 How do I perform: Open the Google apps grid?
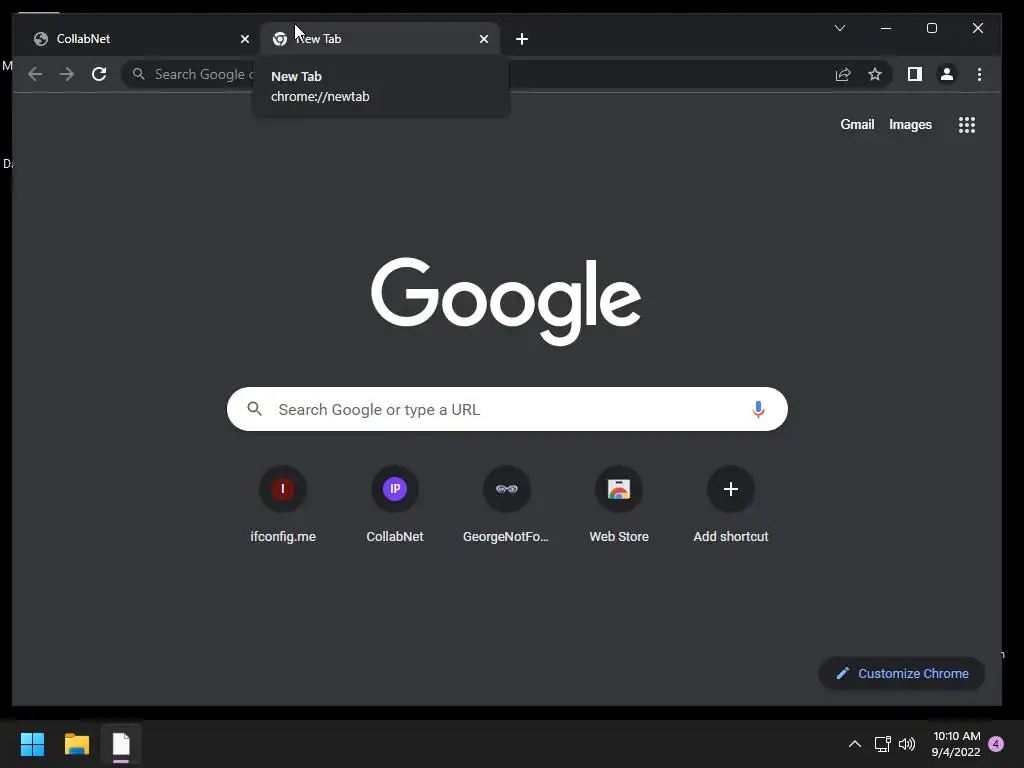tap(967, 125)
